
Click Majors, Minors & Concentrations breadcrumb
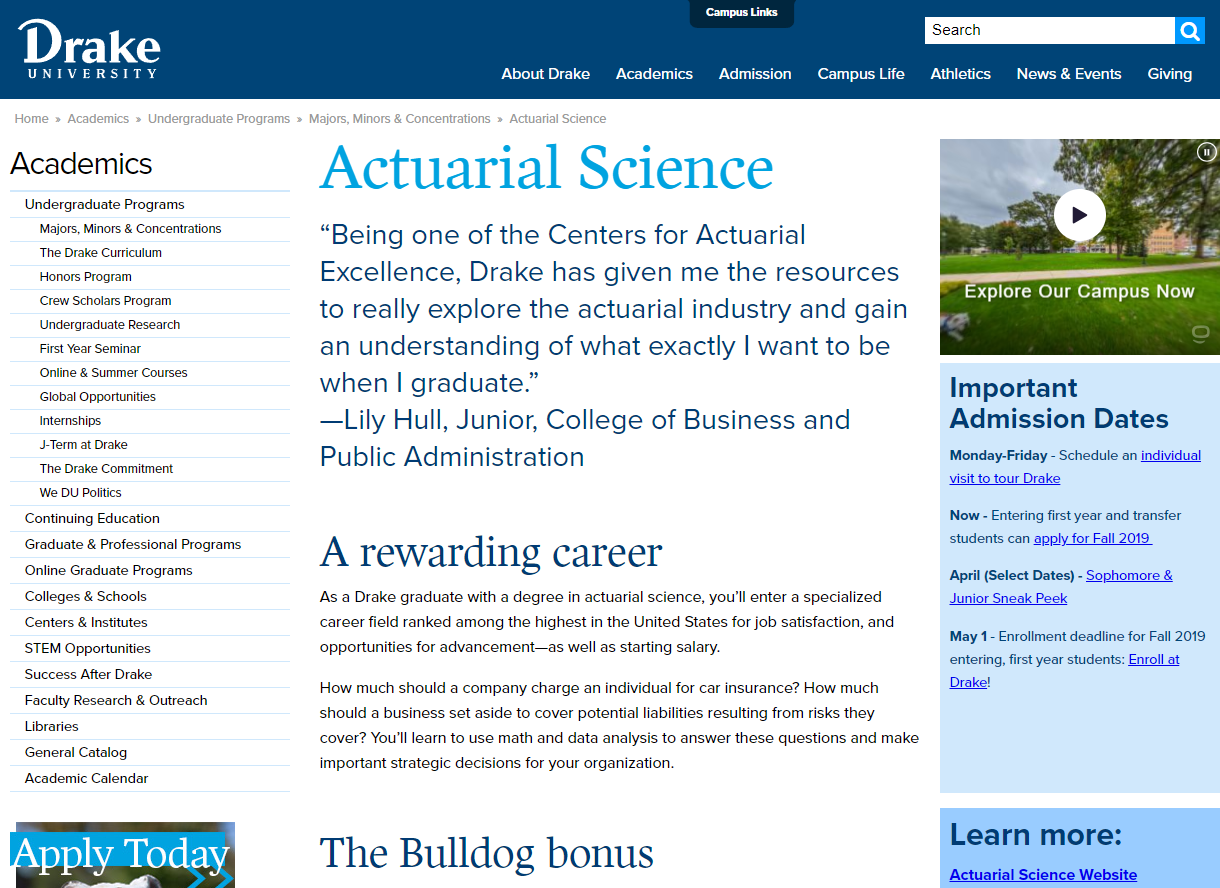coord(399,119)
